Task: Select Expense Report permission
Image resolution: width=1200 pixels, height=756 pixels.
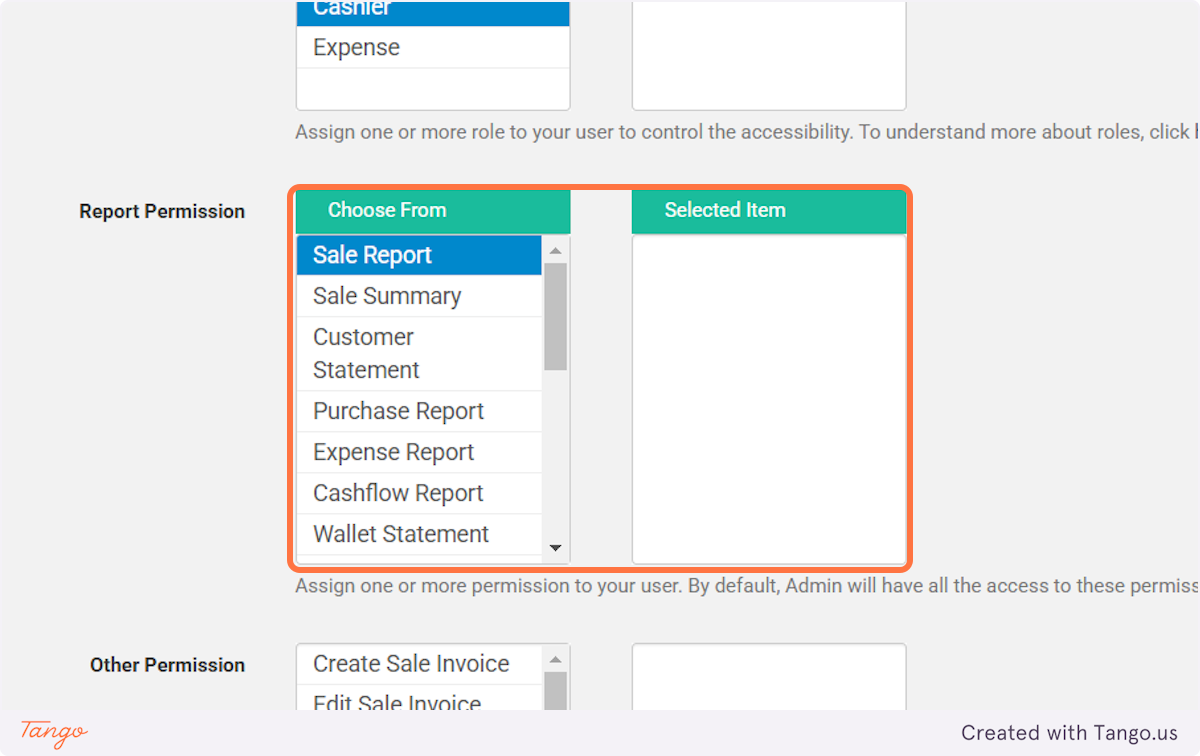Action: pos(419,452)
